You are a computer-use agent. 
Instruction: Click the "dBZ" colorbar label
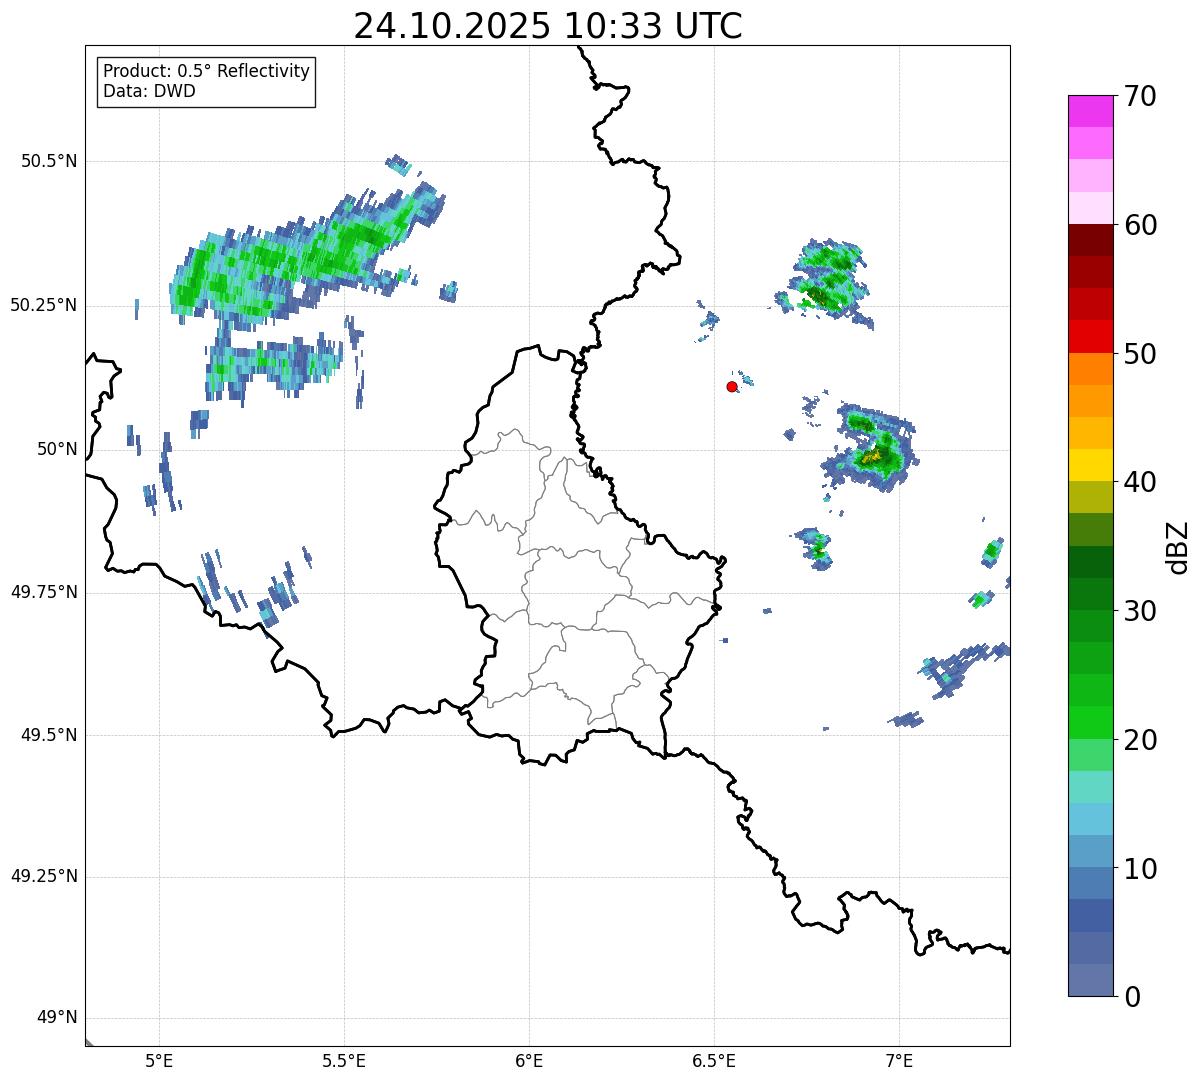[1178, 547]
